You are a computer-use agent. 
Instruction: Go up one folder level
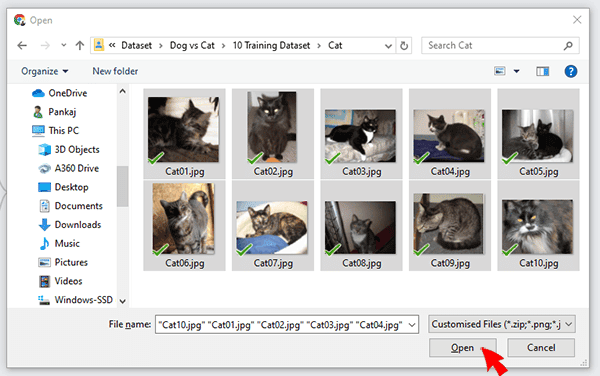(80, 46)
